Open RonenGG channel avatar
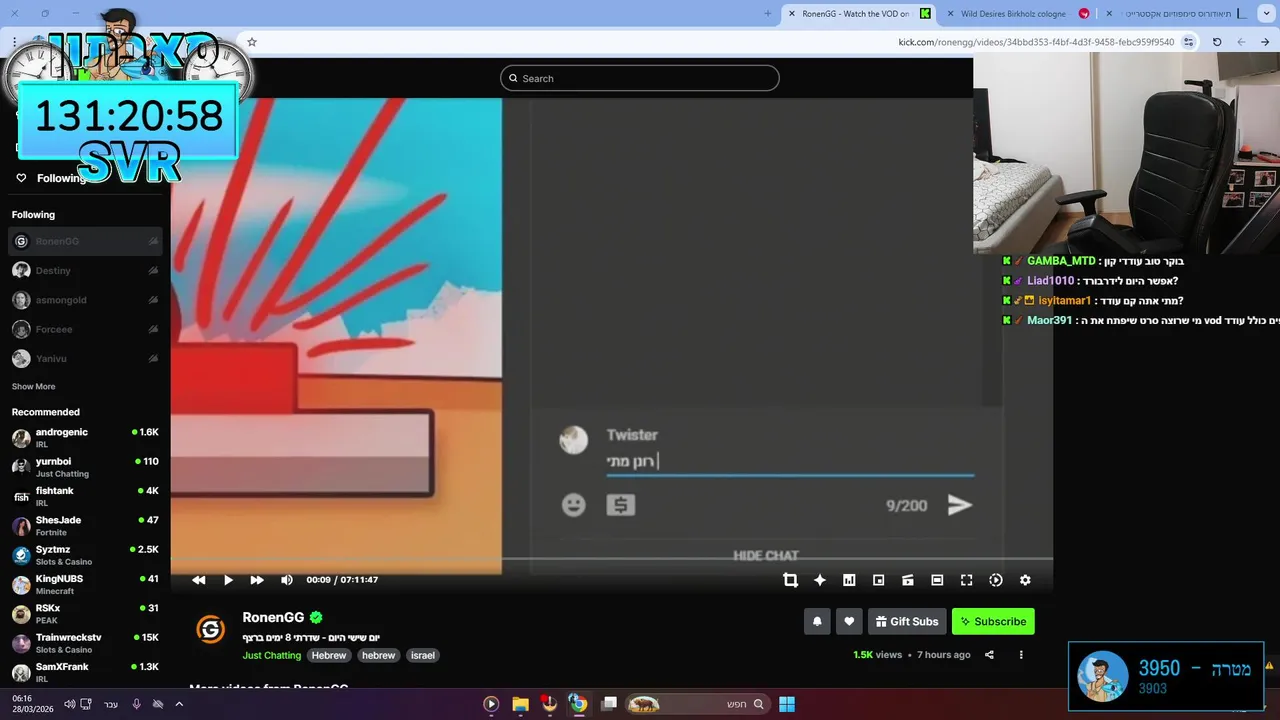Image resolution: width=1280 pixels, height=720 pixels. click(210, 629)
